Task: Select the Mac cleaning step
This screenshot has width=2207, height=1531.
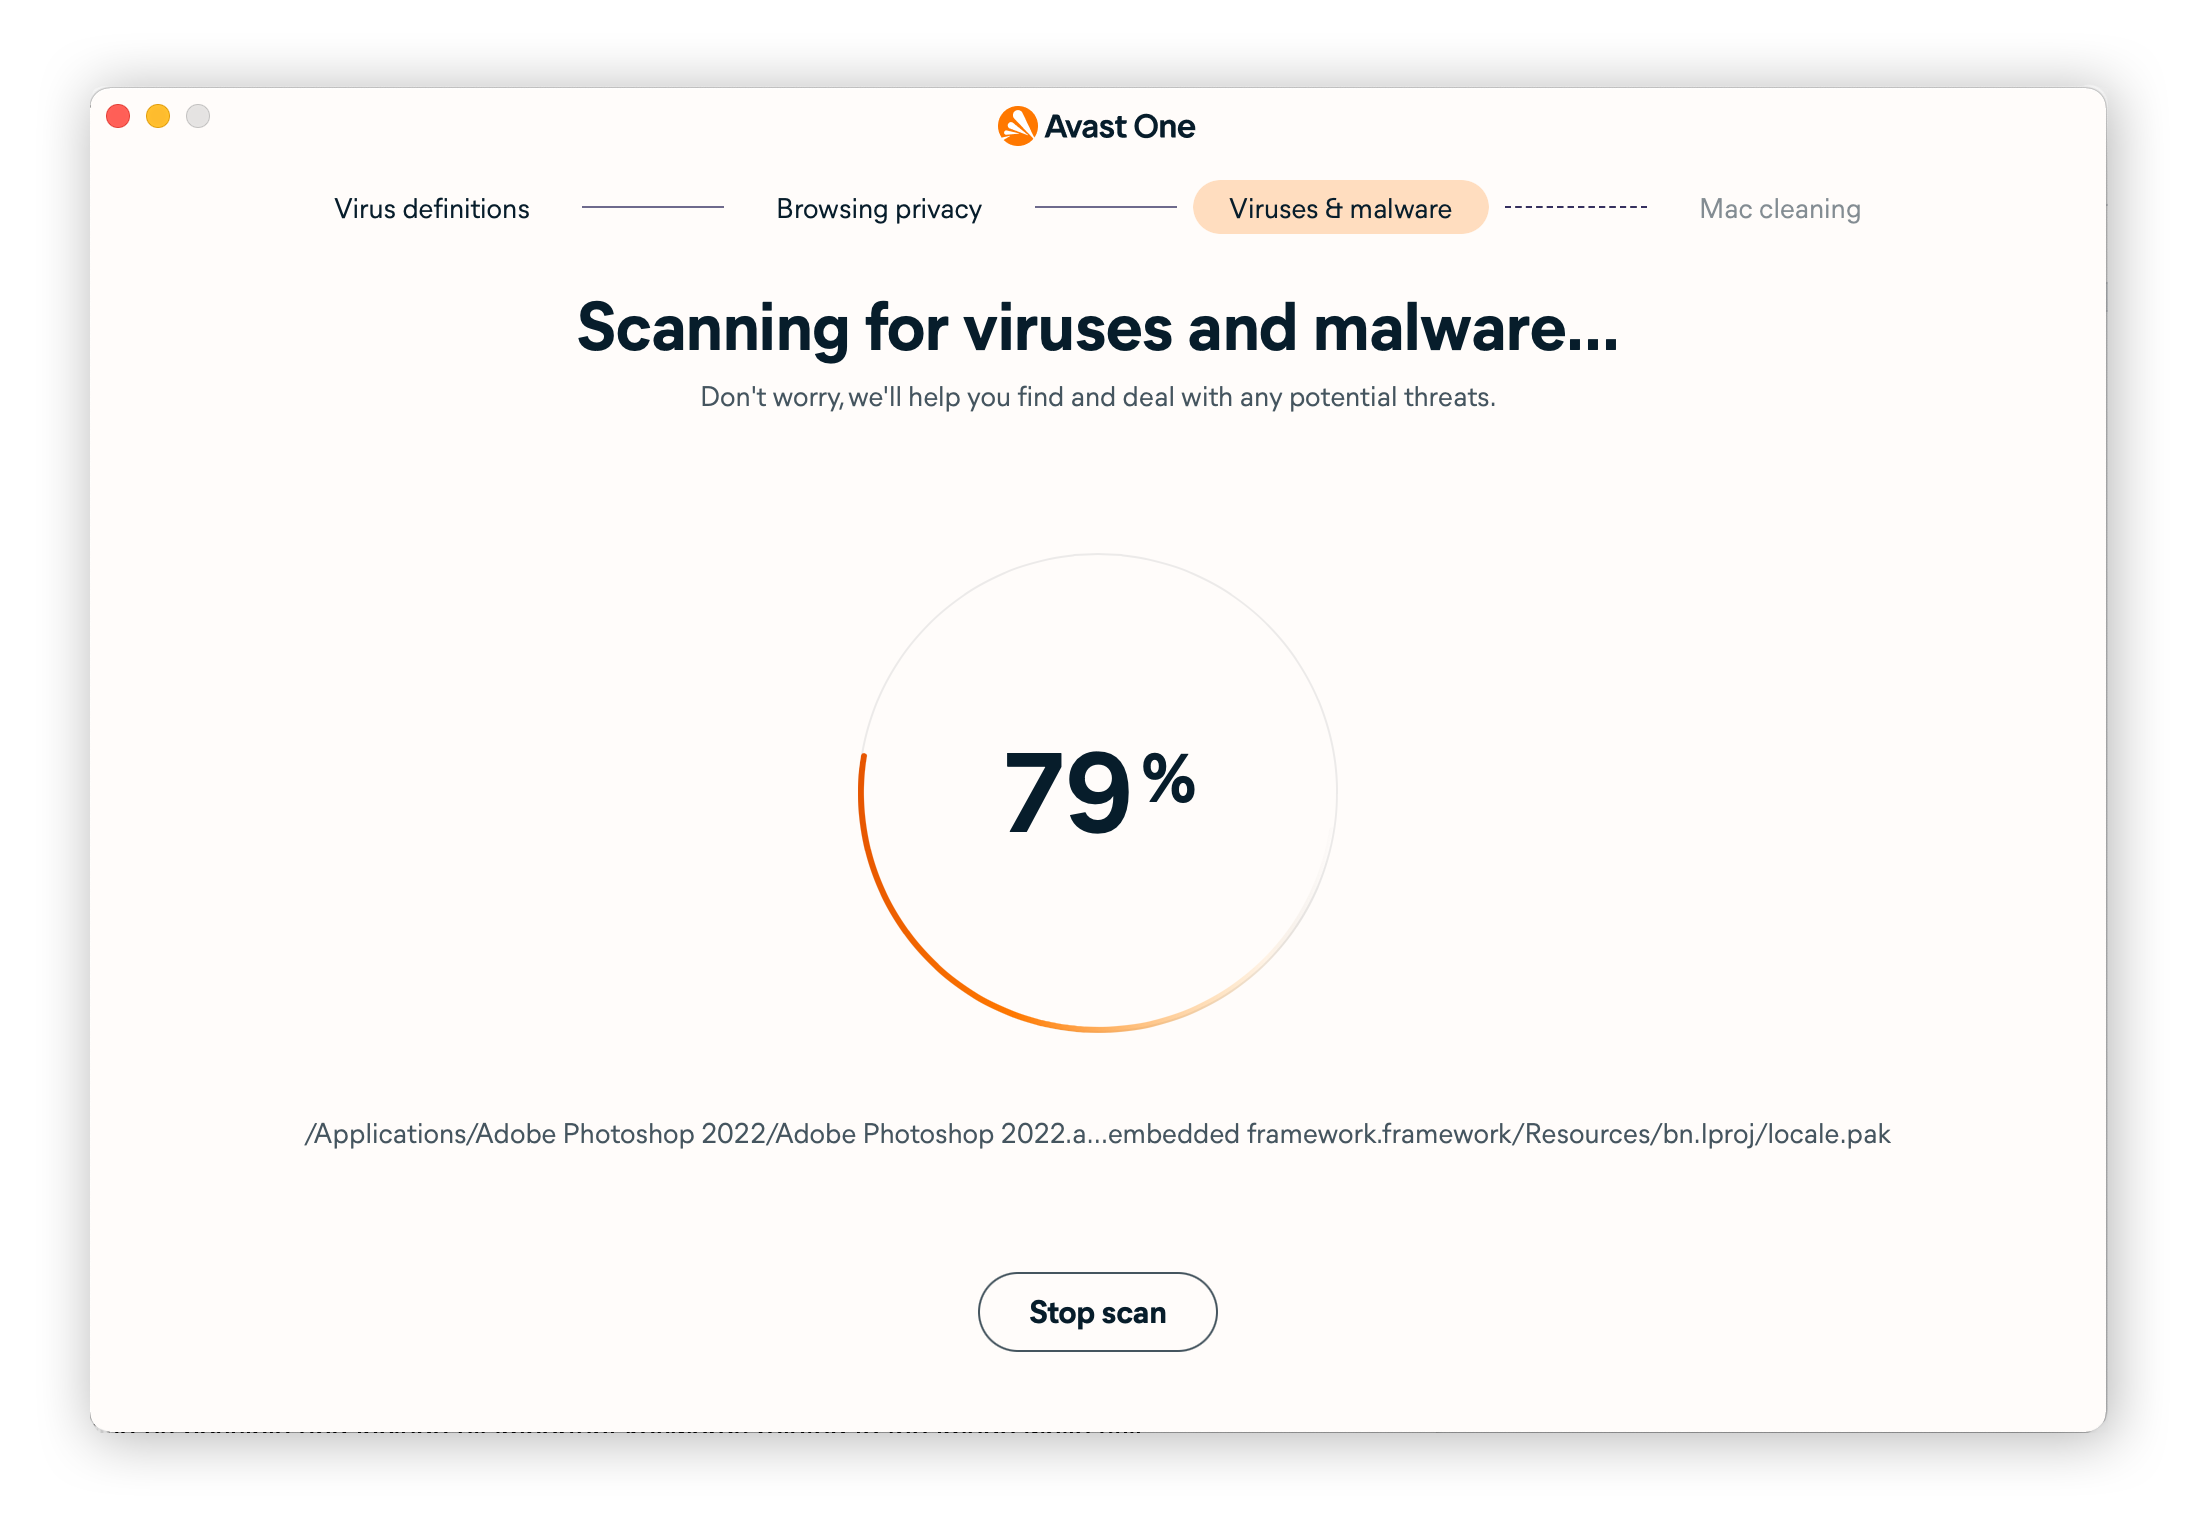Action: (1779, 208)
